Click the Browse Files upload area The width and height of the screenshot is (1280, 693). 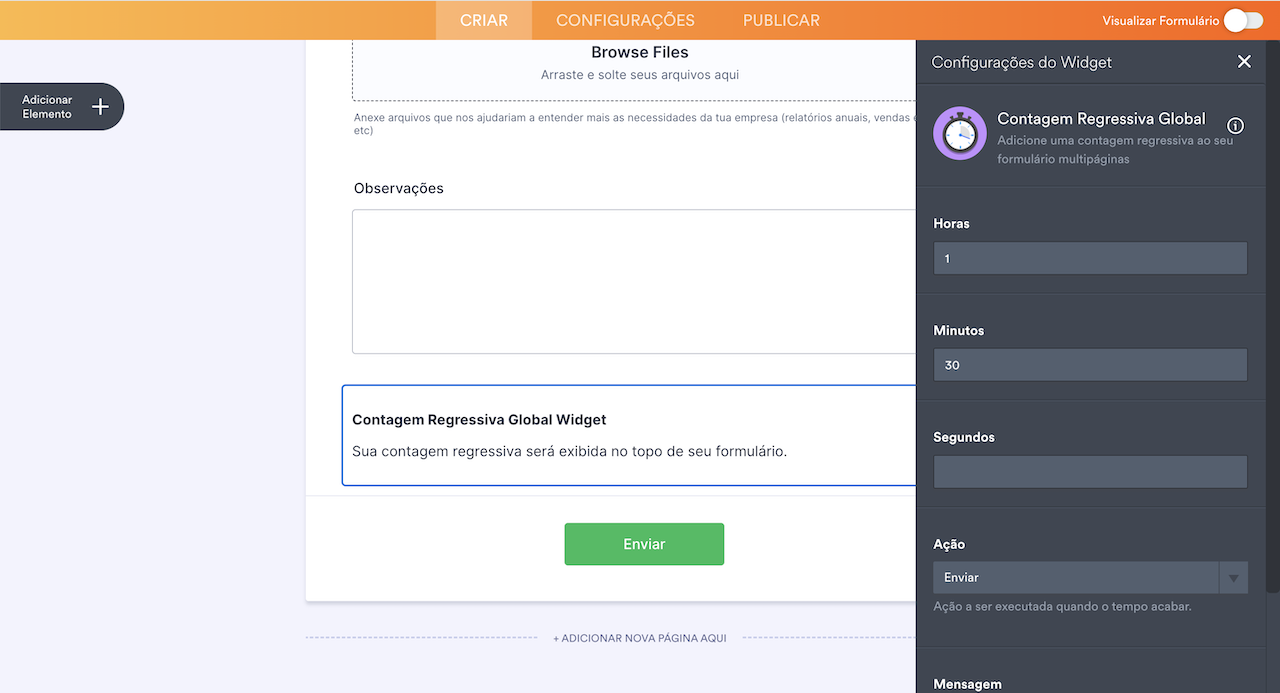point(639,62)
